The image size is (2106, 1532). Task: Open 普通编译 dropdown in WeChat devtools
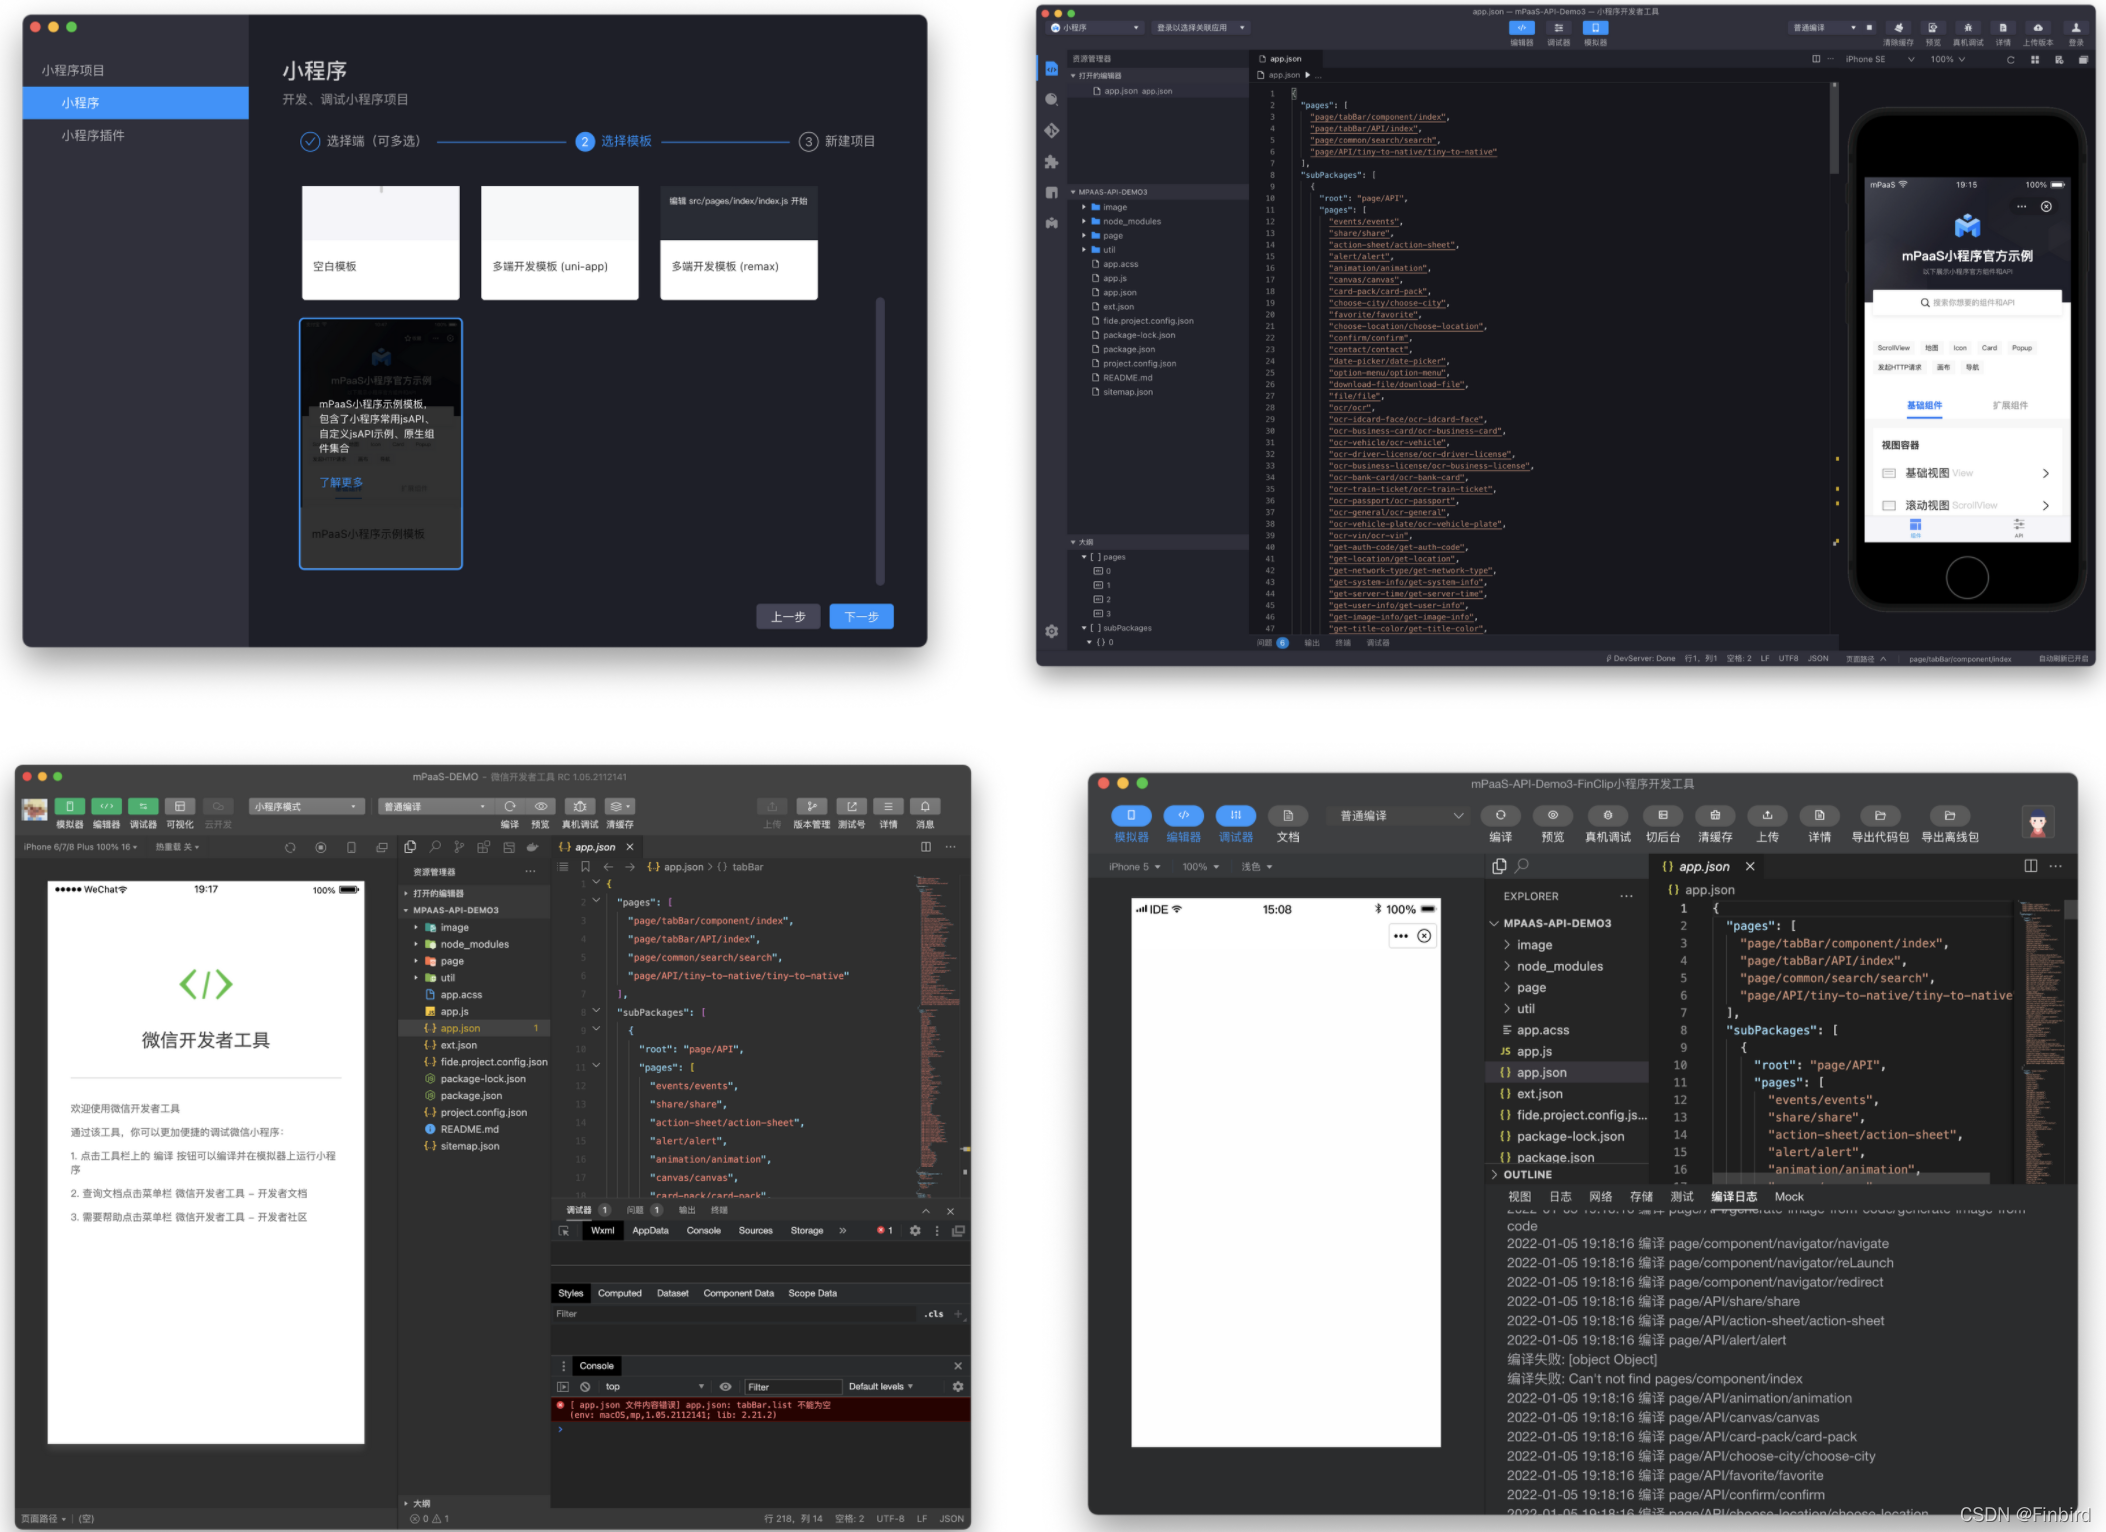(x=436, y=806)
